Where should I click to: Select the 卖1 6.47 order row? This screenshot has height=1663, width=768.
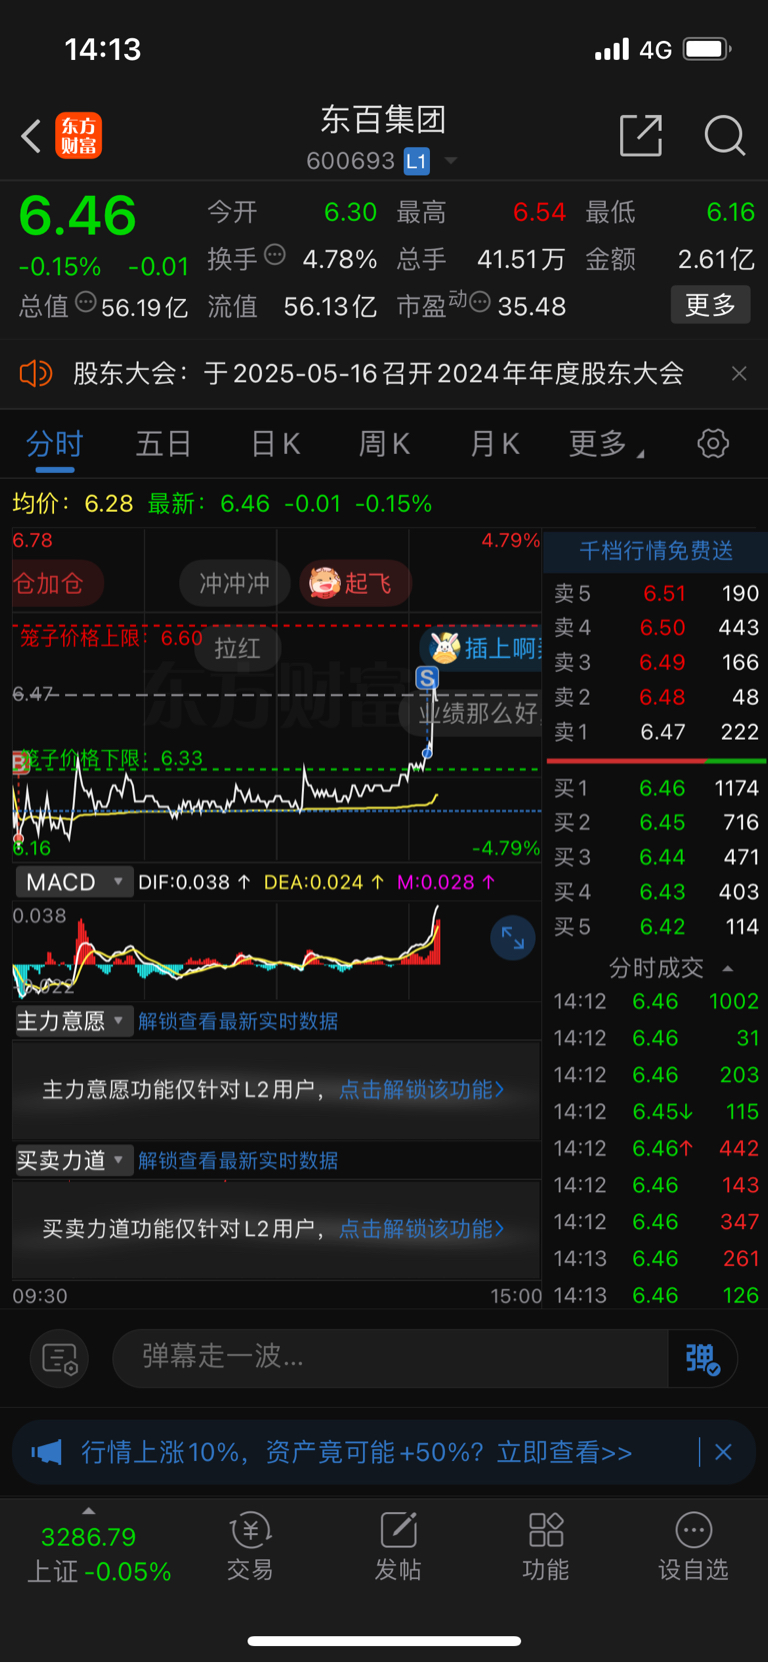tap(656, 732)
